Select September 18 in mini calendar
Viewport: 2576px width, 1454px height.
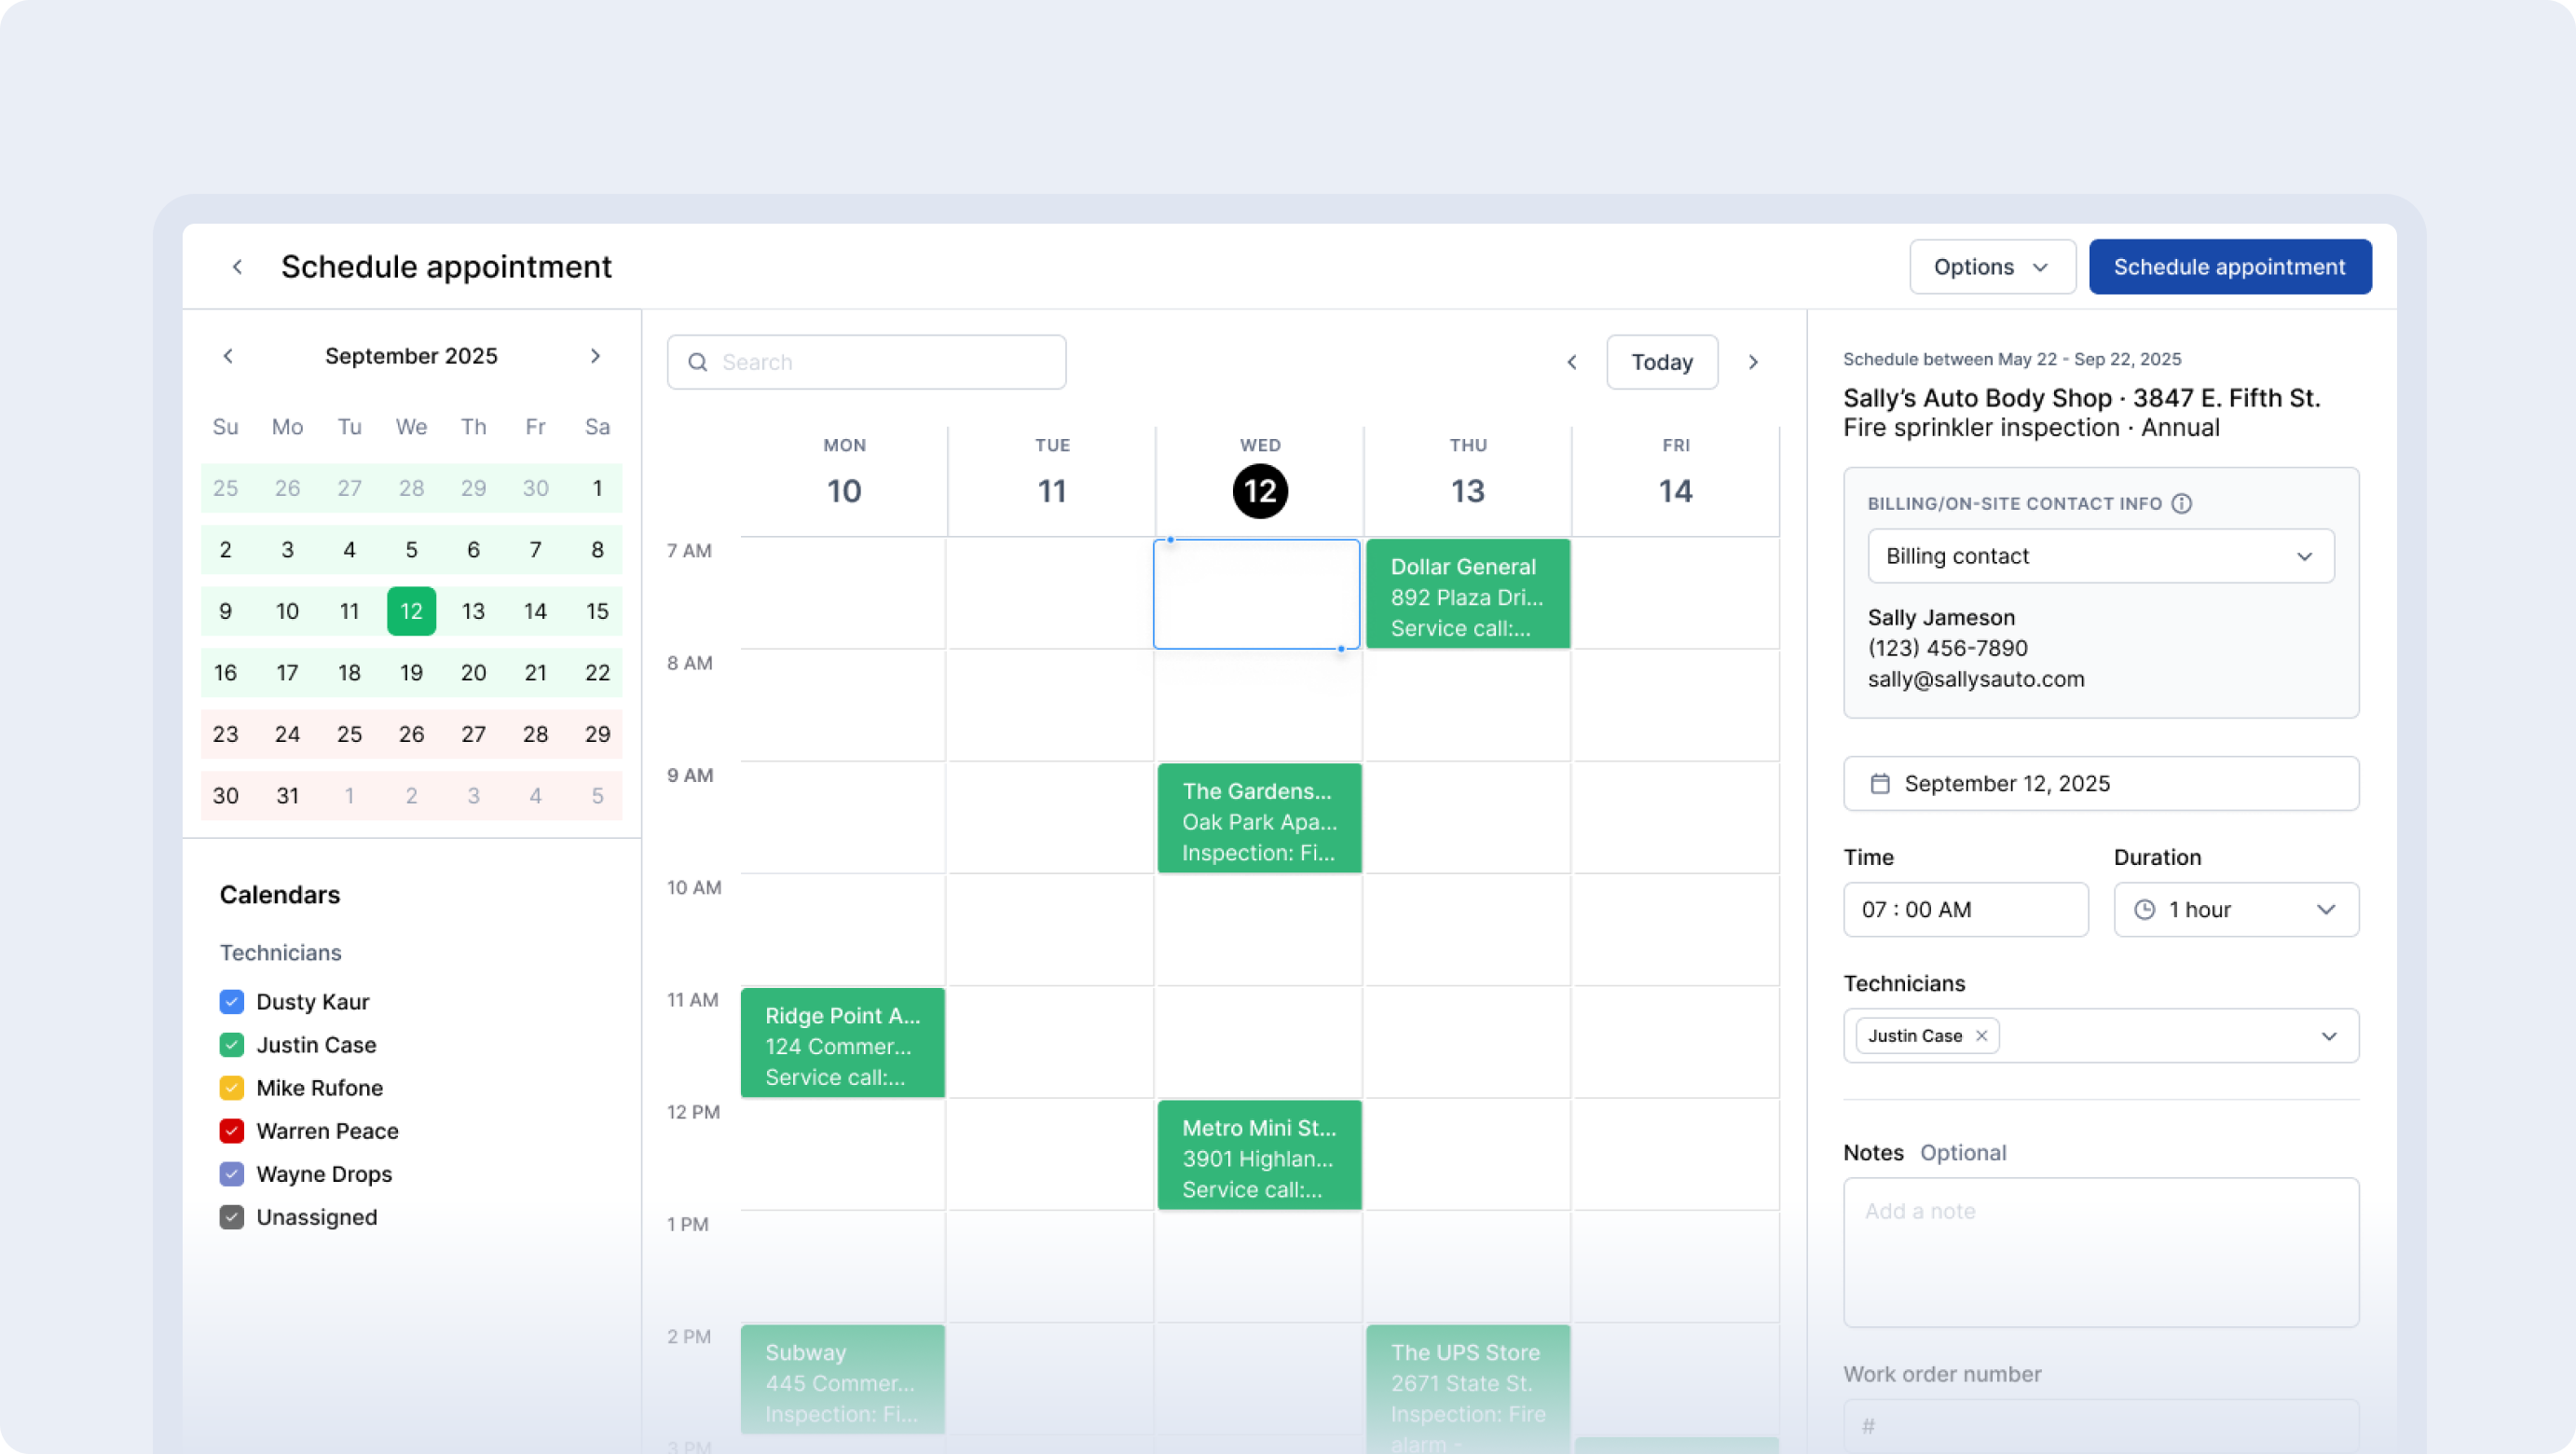[349, 673]
